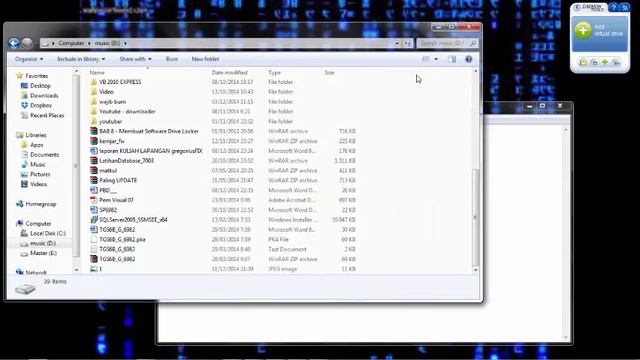Select the wajib burn folder icon

[94, 102]
